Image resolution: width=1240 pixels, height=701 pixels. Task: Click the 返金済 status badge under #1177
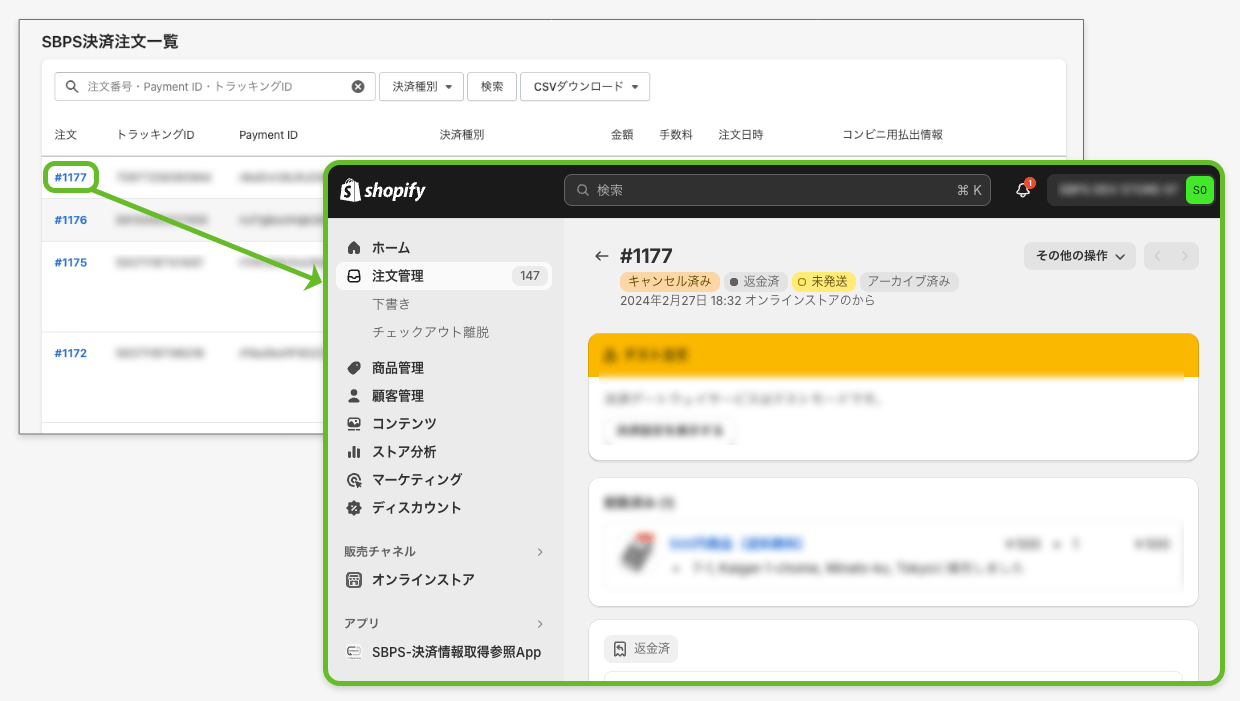tap(756, 282)
